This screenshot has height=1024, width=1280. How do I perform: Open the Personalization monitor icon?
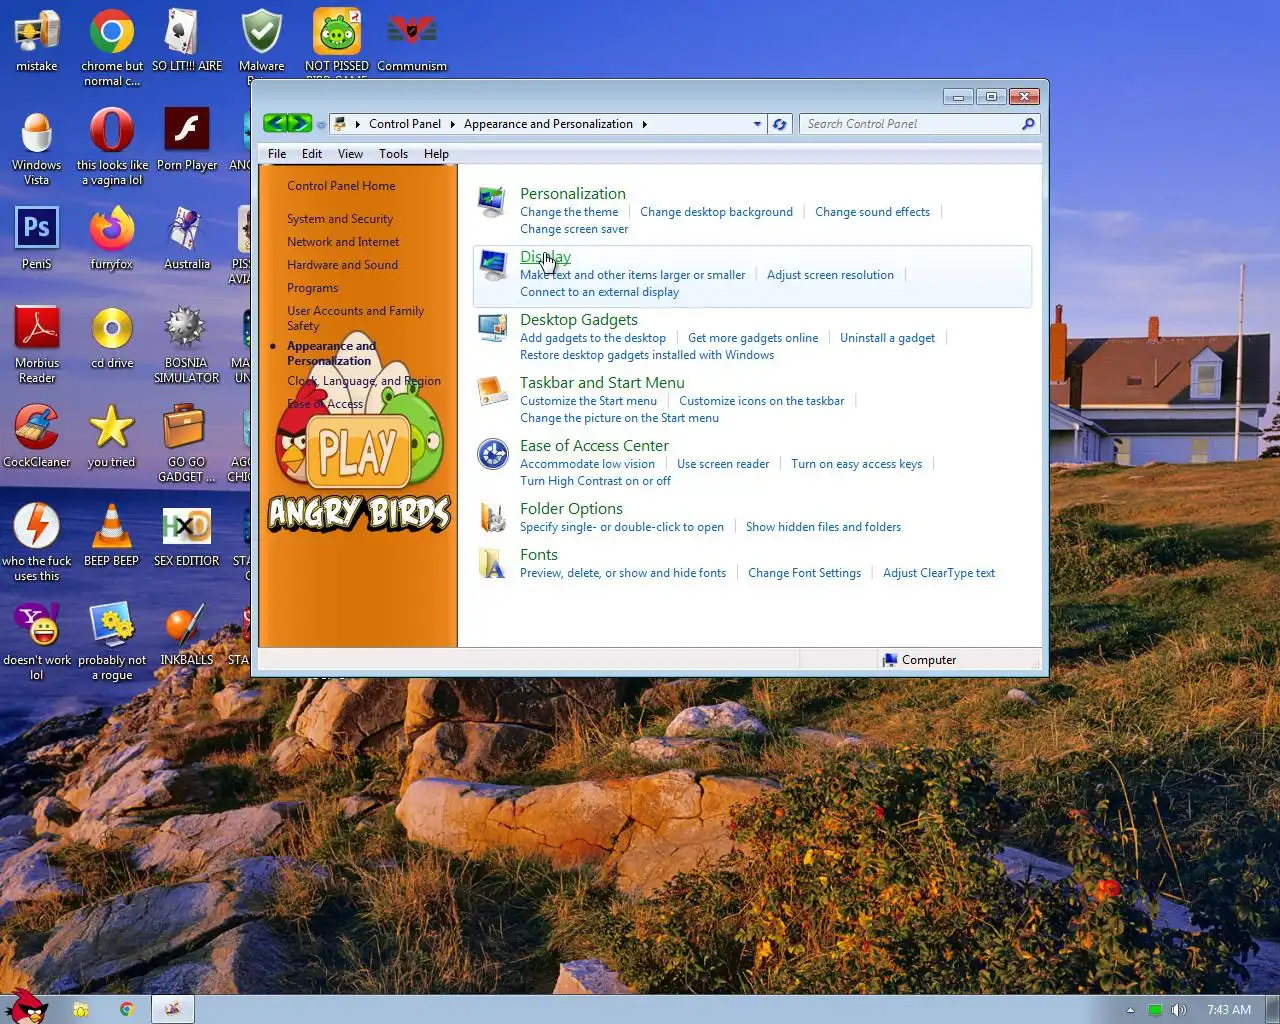coord(491,201)
